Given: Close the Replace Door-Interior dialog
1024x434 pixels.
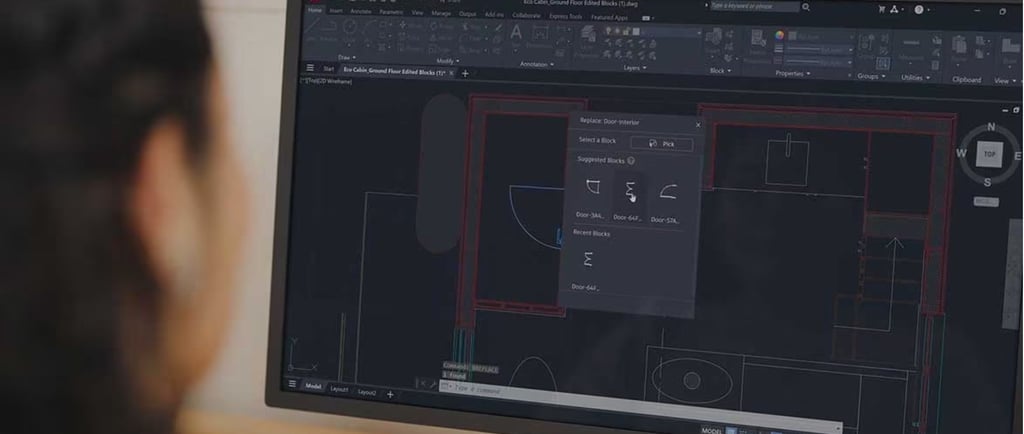Looking at the screenshot, I should coord(698,125).
